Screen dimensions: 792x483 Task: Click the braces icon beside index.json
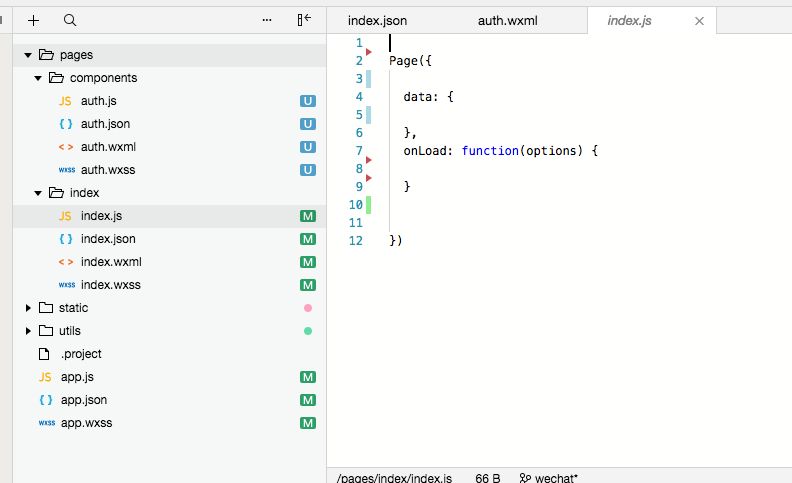coord(66,239)
